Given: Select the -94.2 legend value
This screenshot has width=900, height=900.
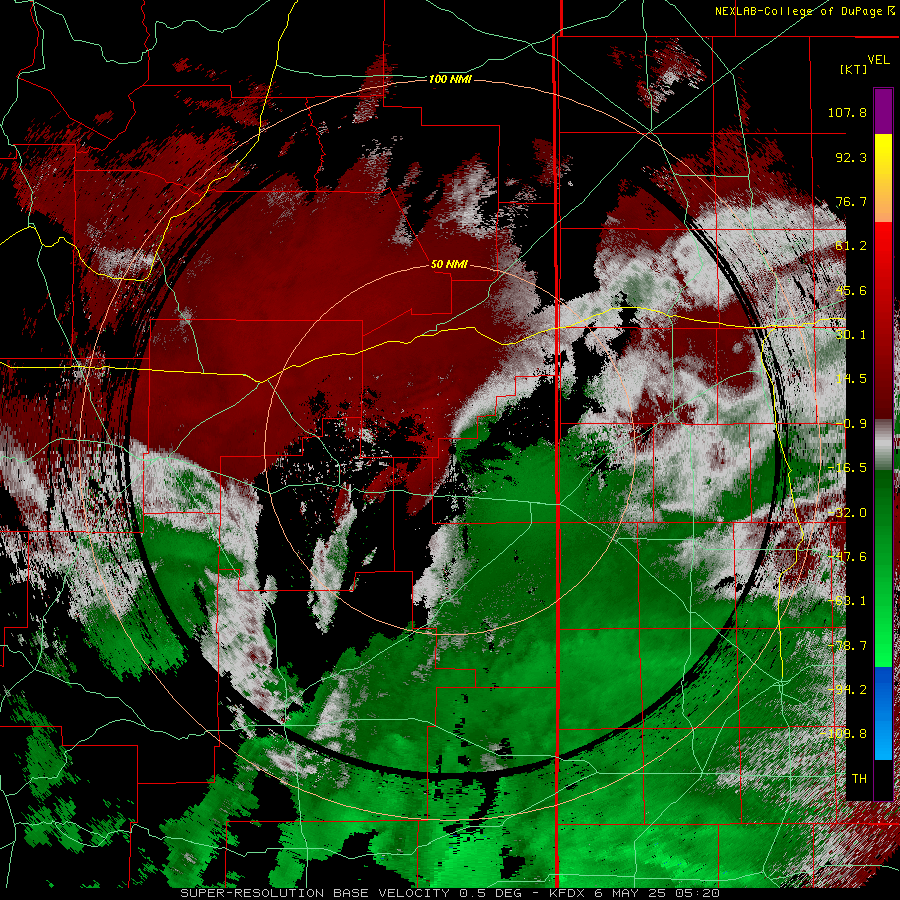Looking at the screenshot, I should coord(847,690).
